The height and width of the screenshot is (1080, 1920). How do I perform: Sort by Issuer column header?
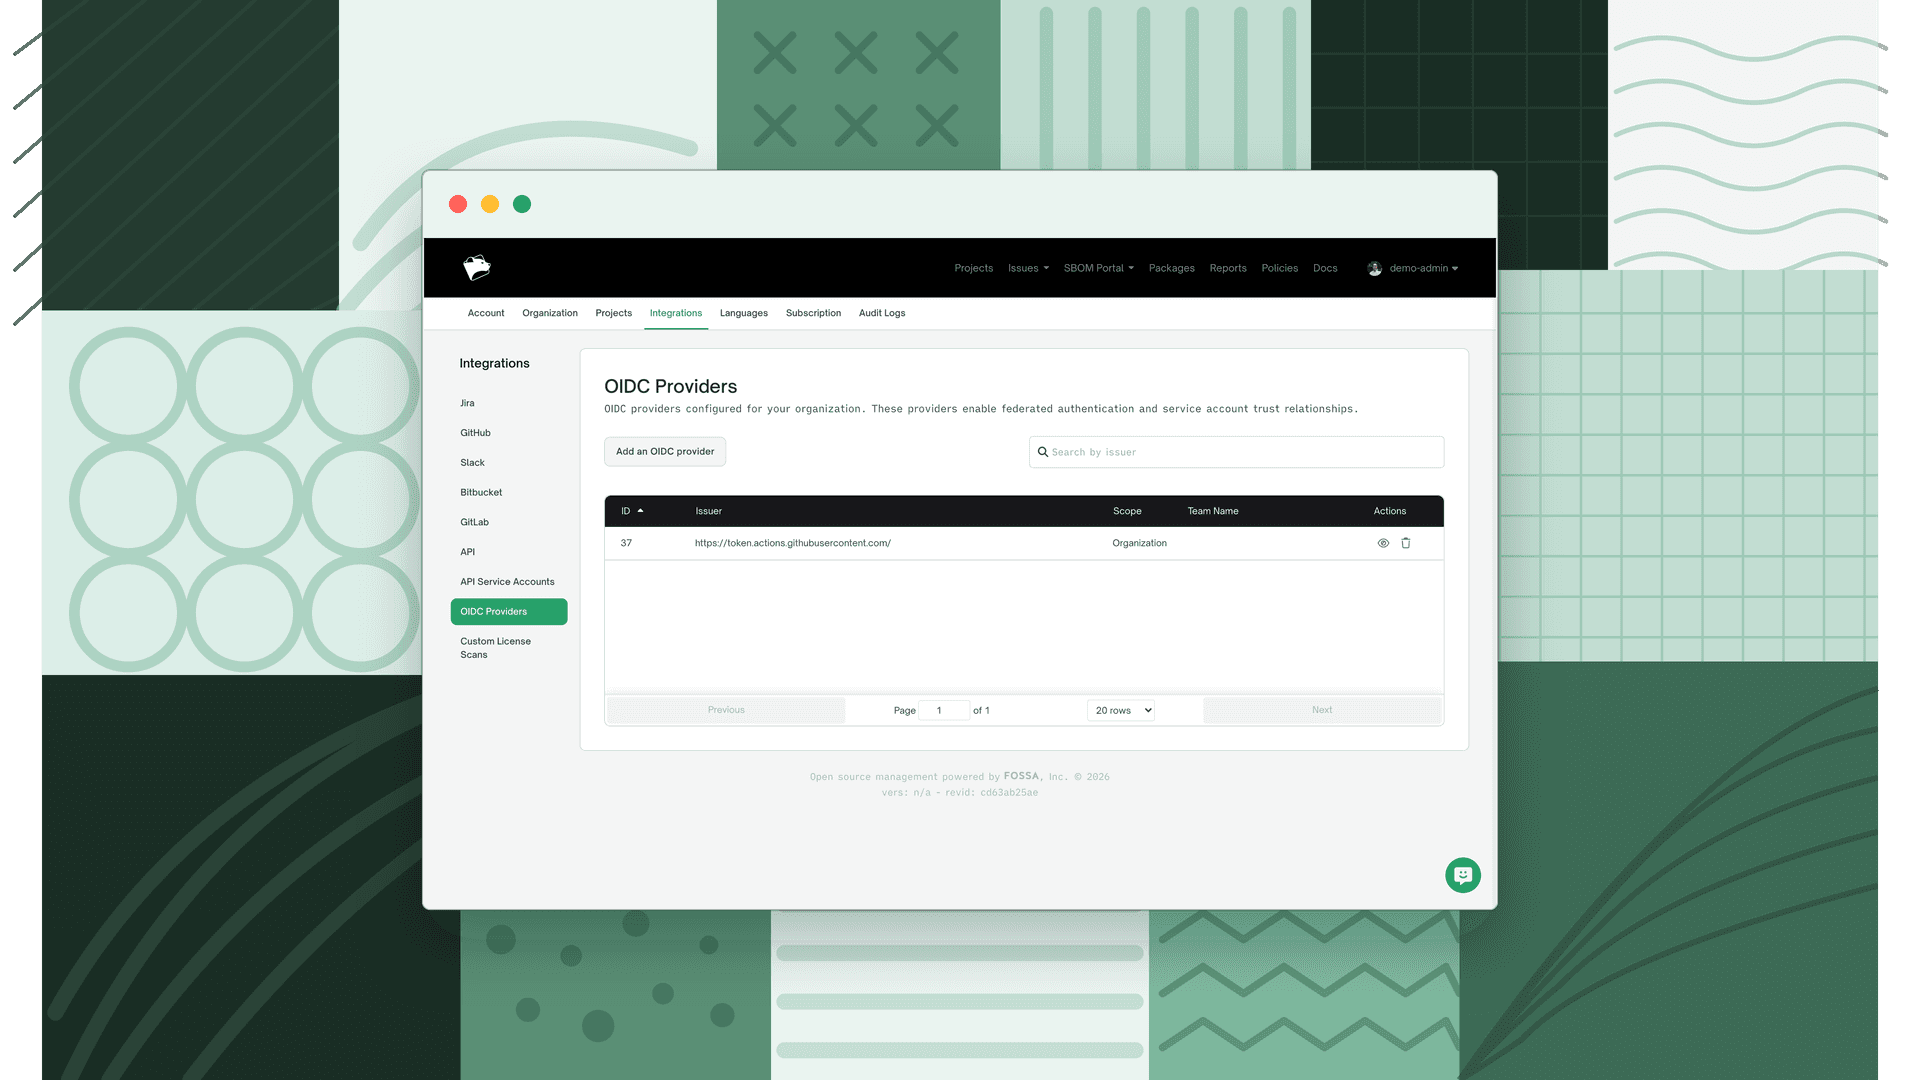pos(709,511)
